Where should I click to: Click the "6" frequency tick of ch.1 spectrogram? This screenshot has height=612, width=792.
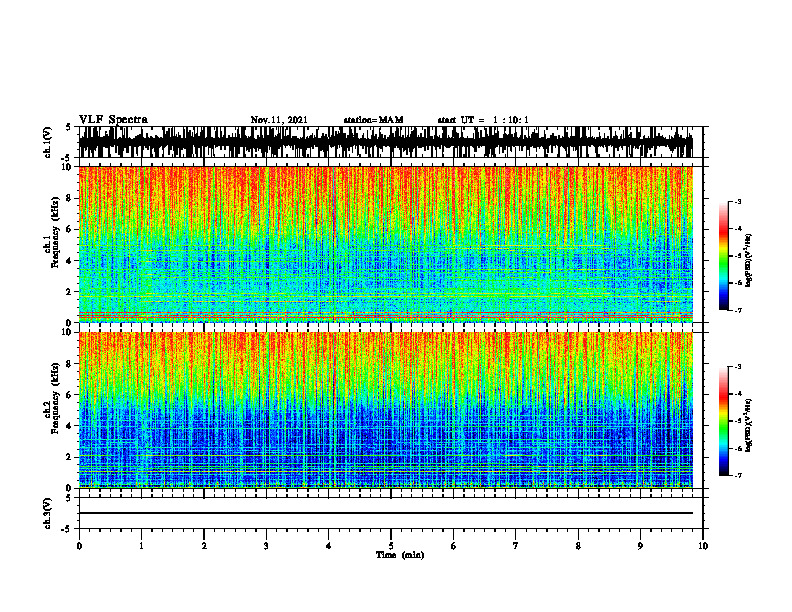click(70, 229)
